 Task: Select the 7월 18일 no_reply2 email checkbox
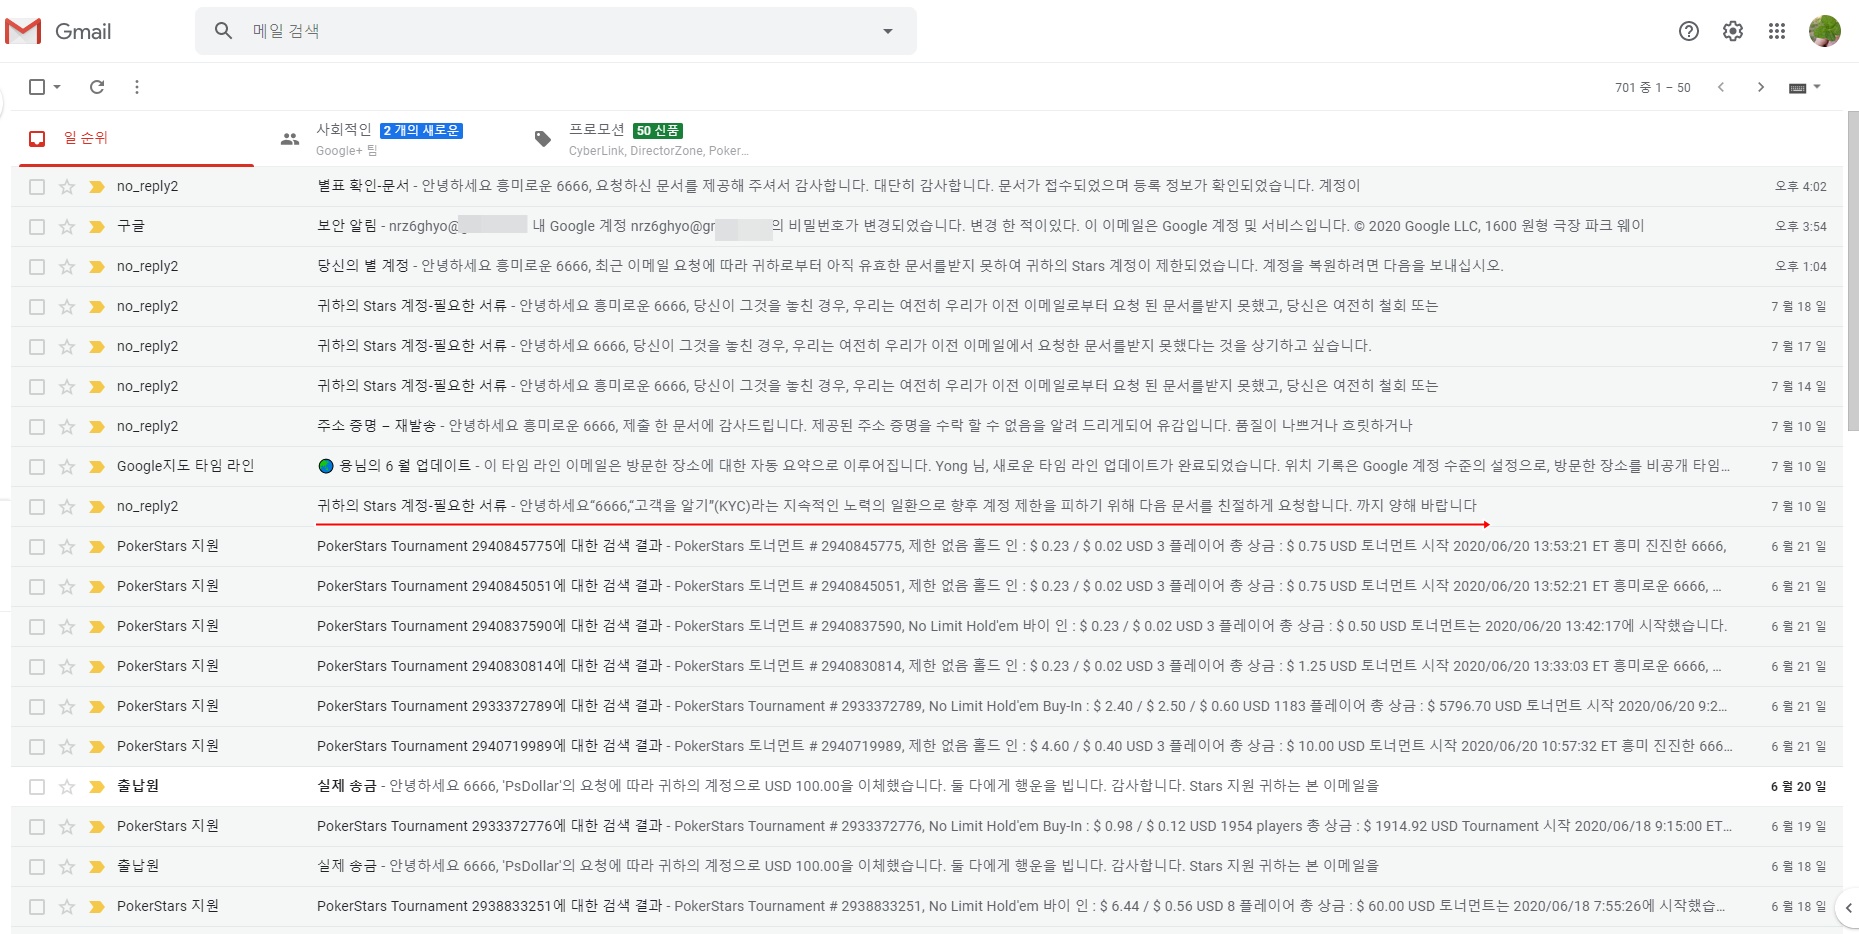tap(37, 306)
